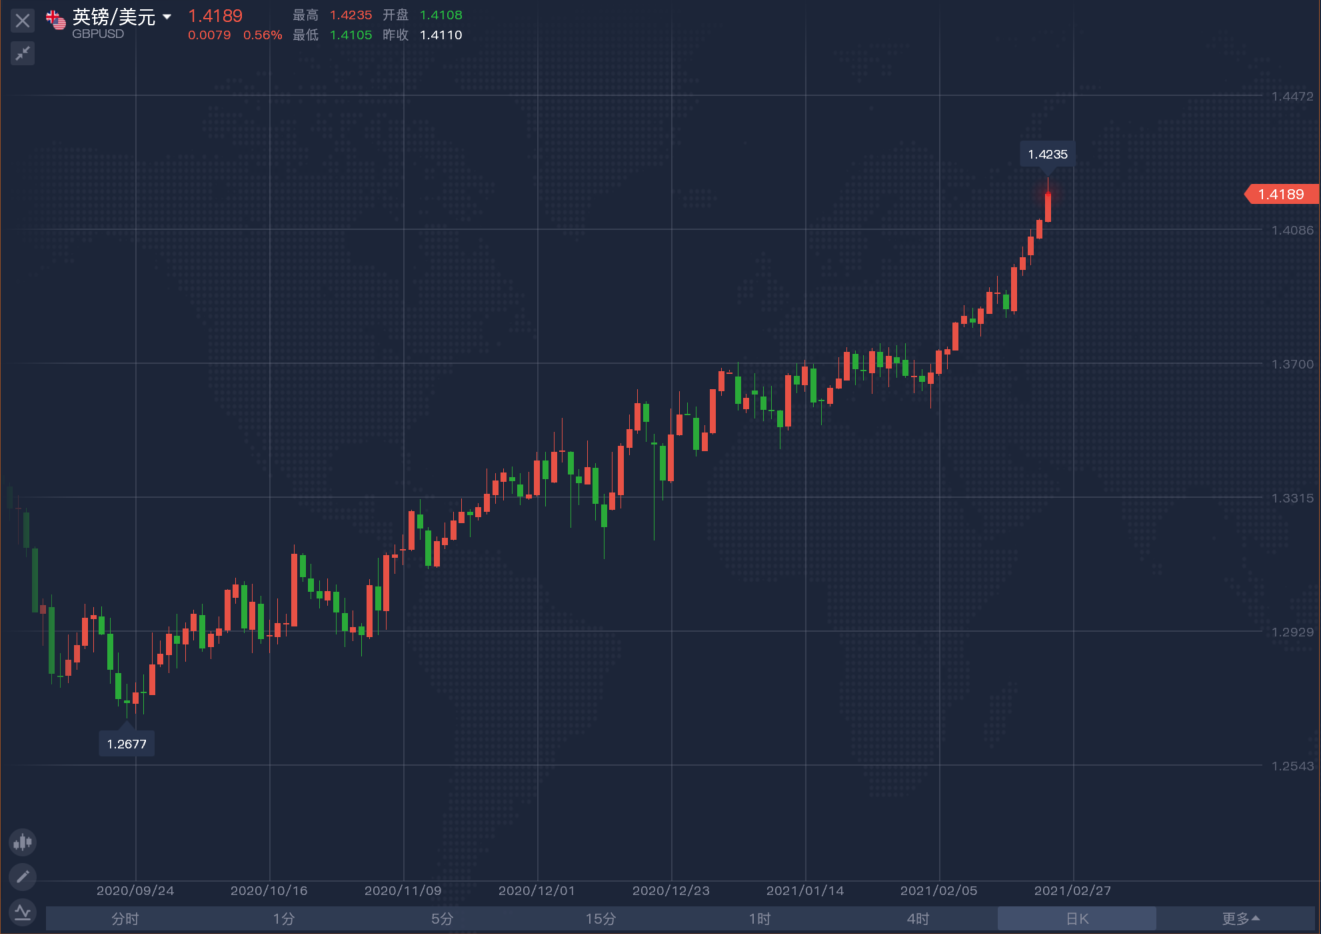Click the high marker label 1.4235
The width and height of the screenshot is (1321, 934).
pyautogui.click(x=1048, y=154)
